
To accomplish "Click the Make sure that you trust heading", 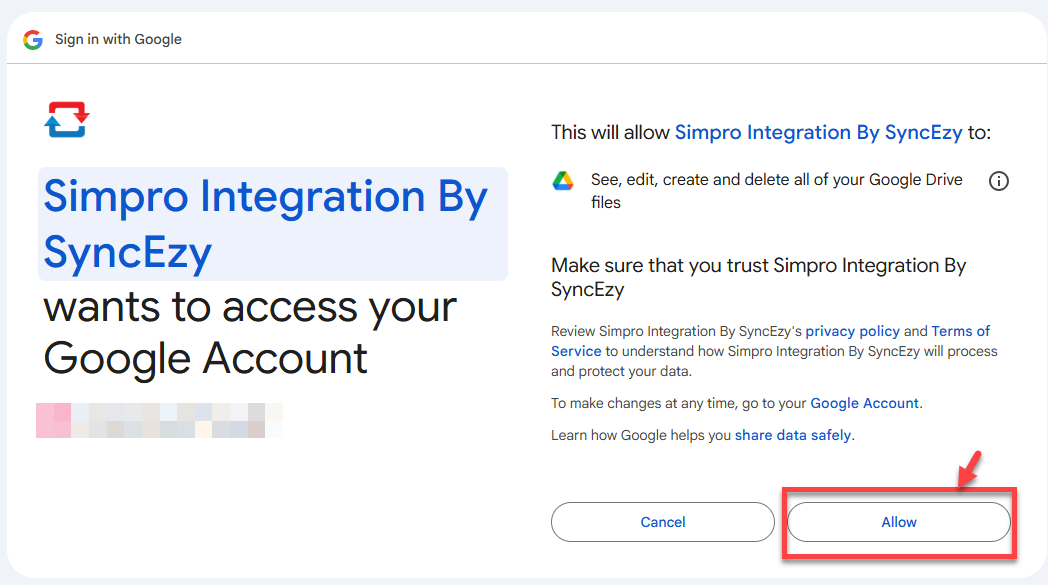I will tap(759, 277).
